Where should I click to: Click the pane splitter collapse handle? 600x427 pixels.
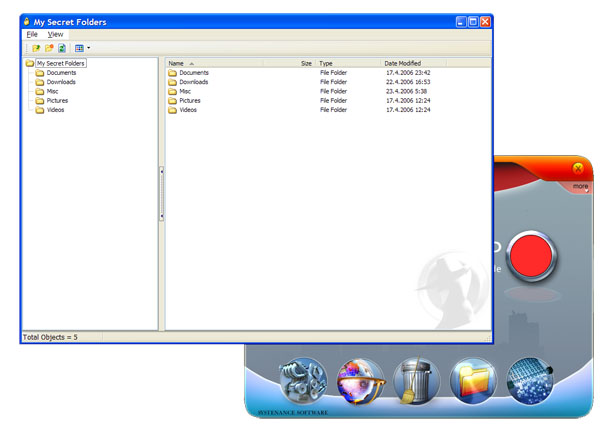161,194
